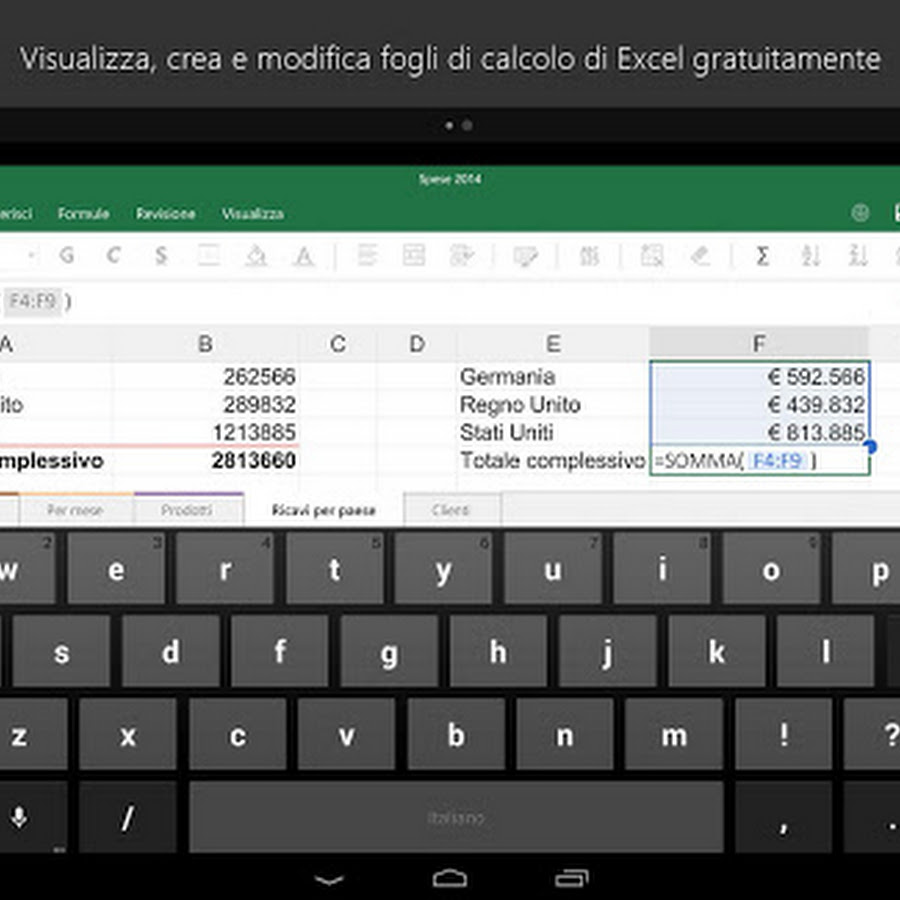Sort ascending with the A-Z icon
The height and width of the screenshot is (900, 900).
click(810, 255)
